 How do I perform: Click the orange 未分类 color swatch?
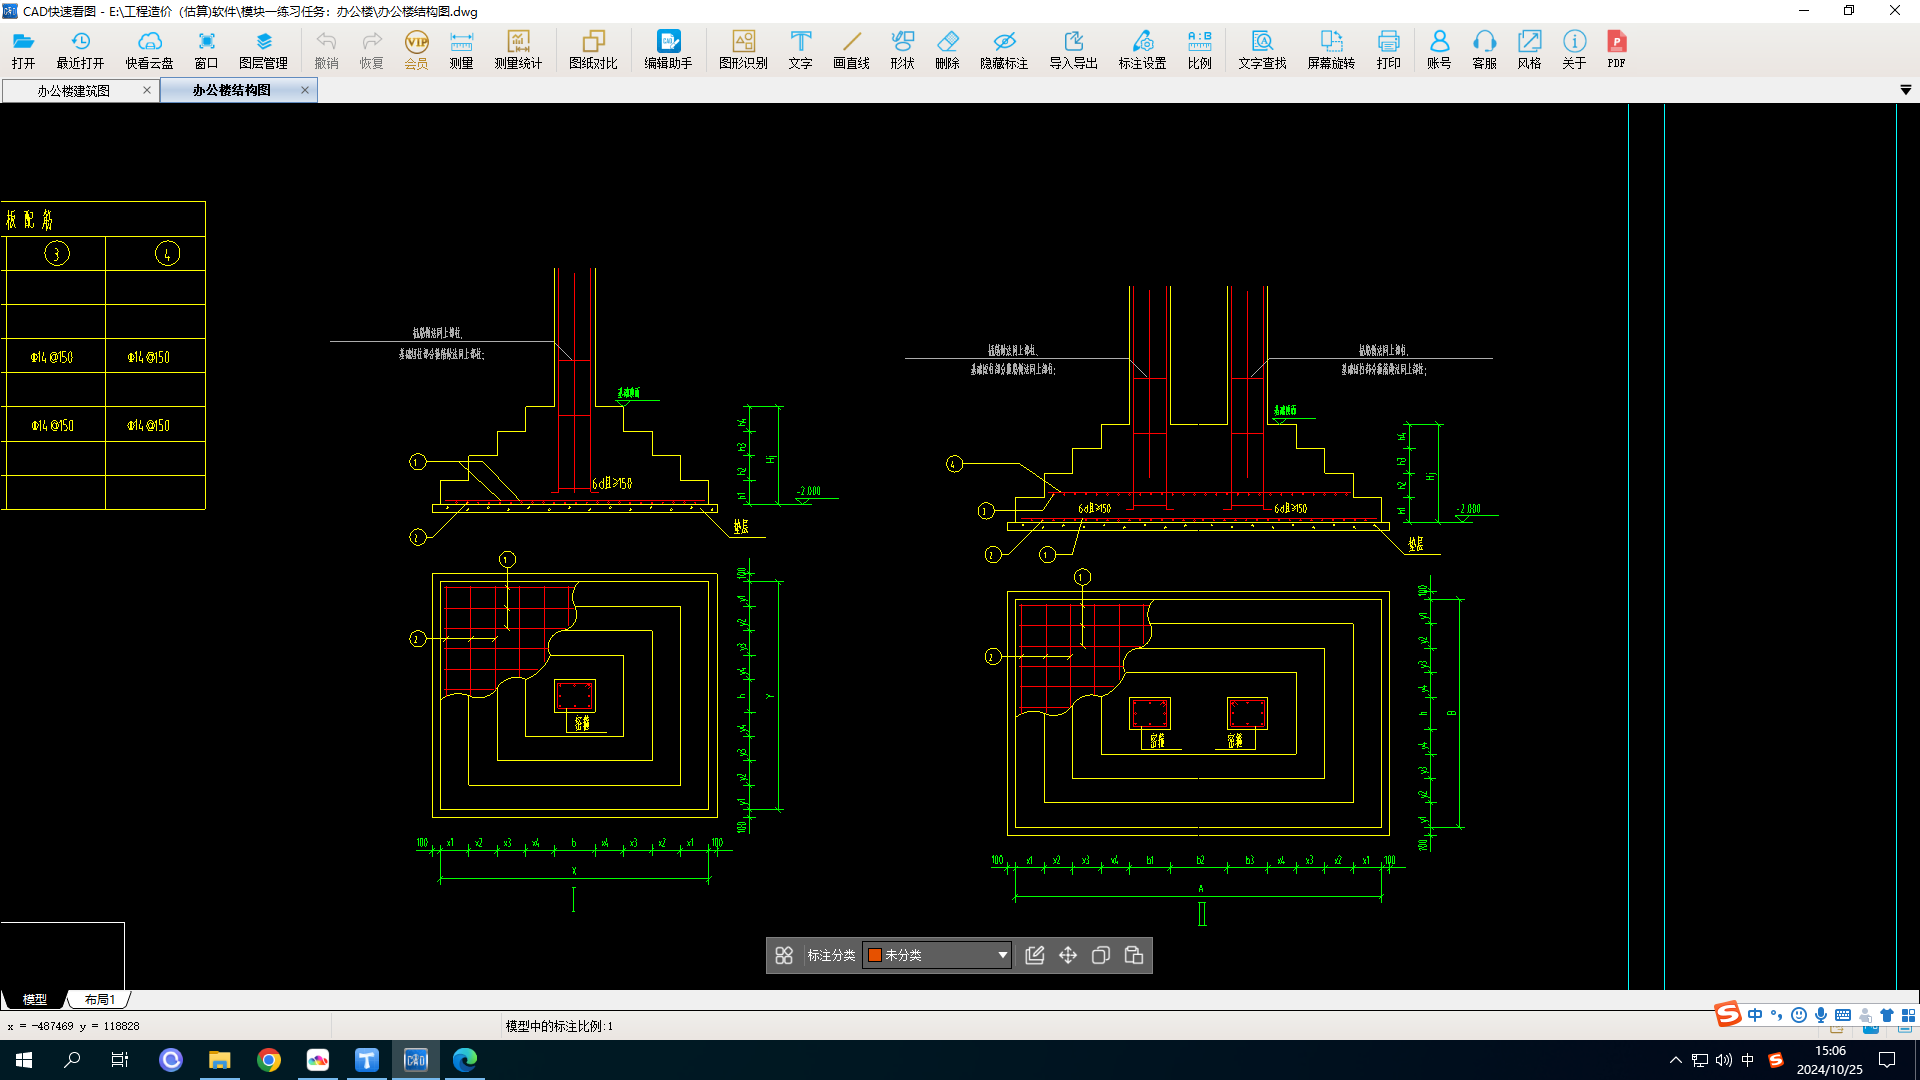point(875,955)
